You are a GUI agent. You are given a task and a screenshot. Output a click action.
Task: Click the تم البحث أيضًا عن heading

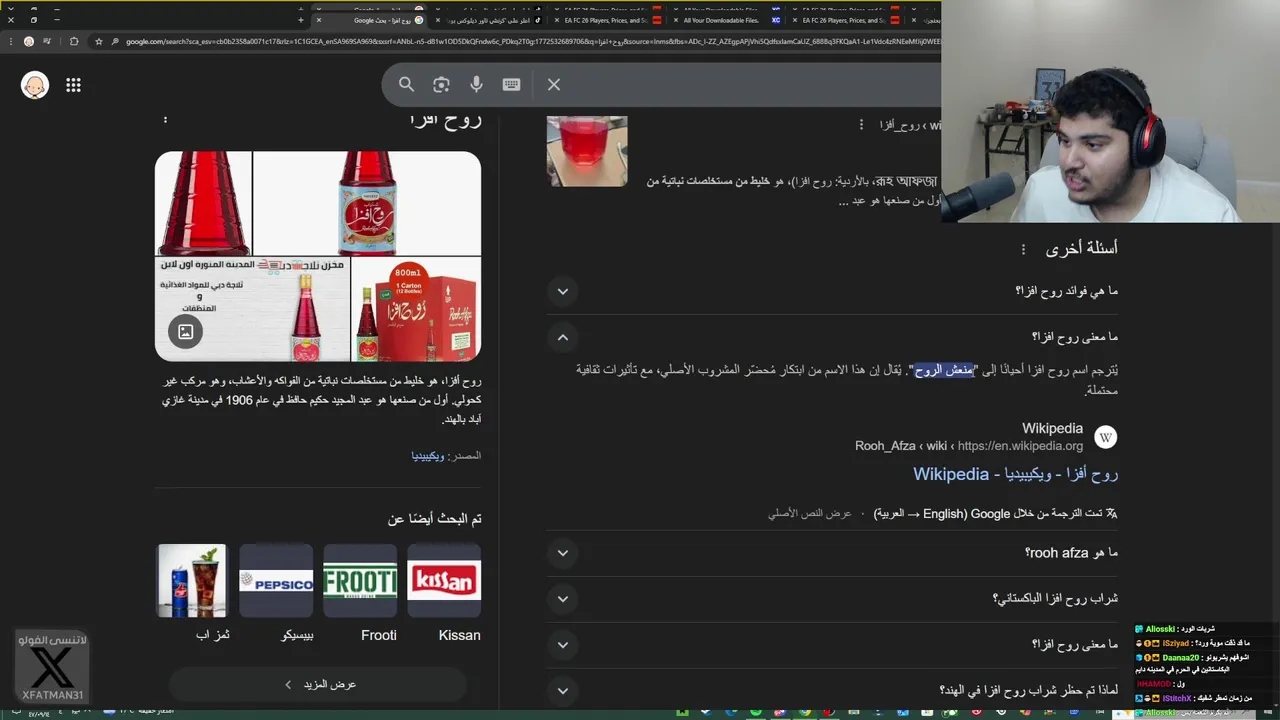pos(434,519)
